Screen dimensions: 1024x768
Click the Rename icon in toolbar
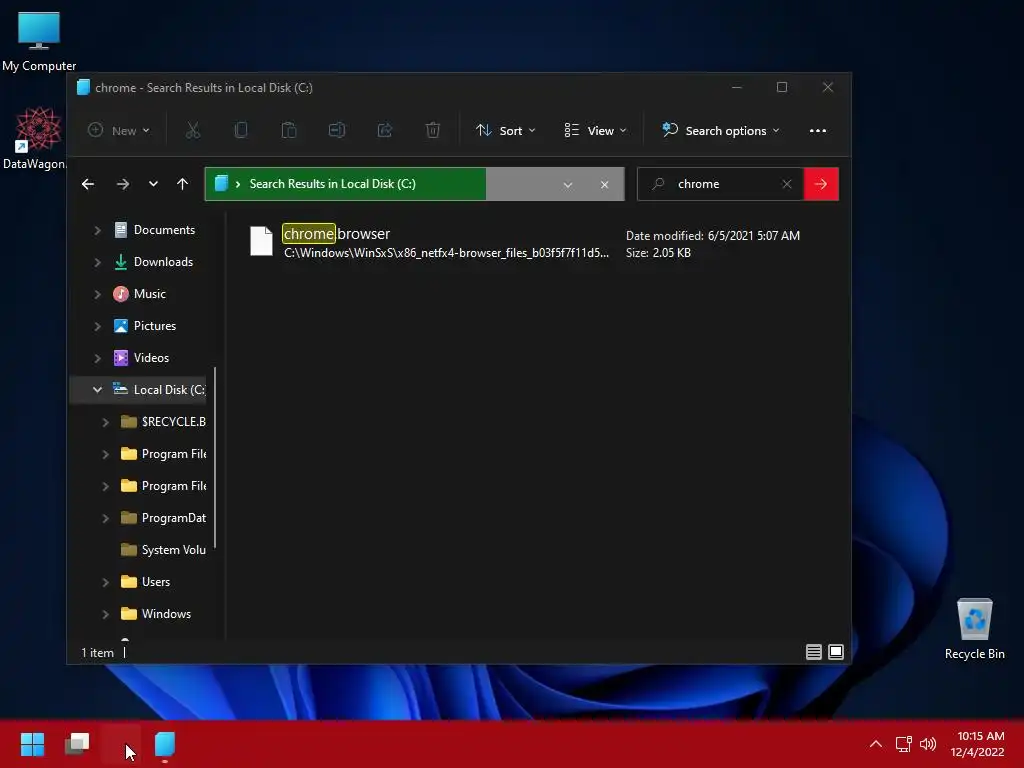tap(337, 131)
